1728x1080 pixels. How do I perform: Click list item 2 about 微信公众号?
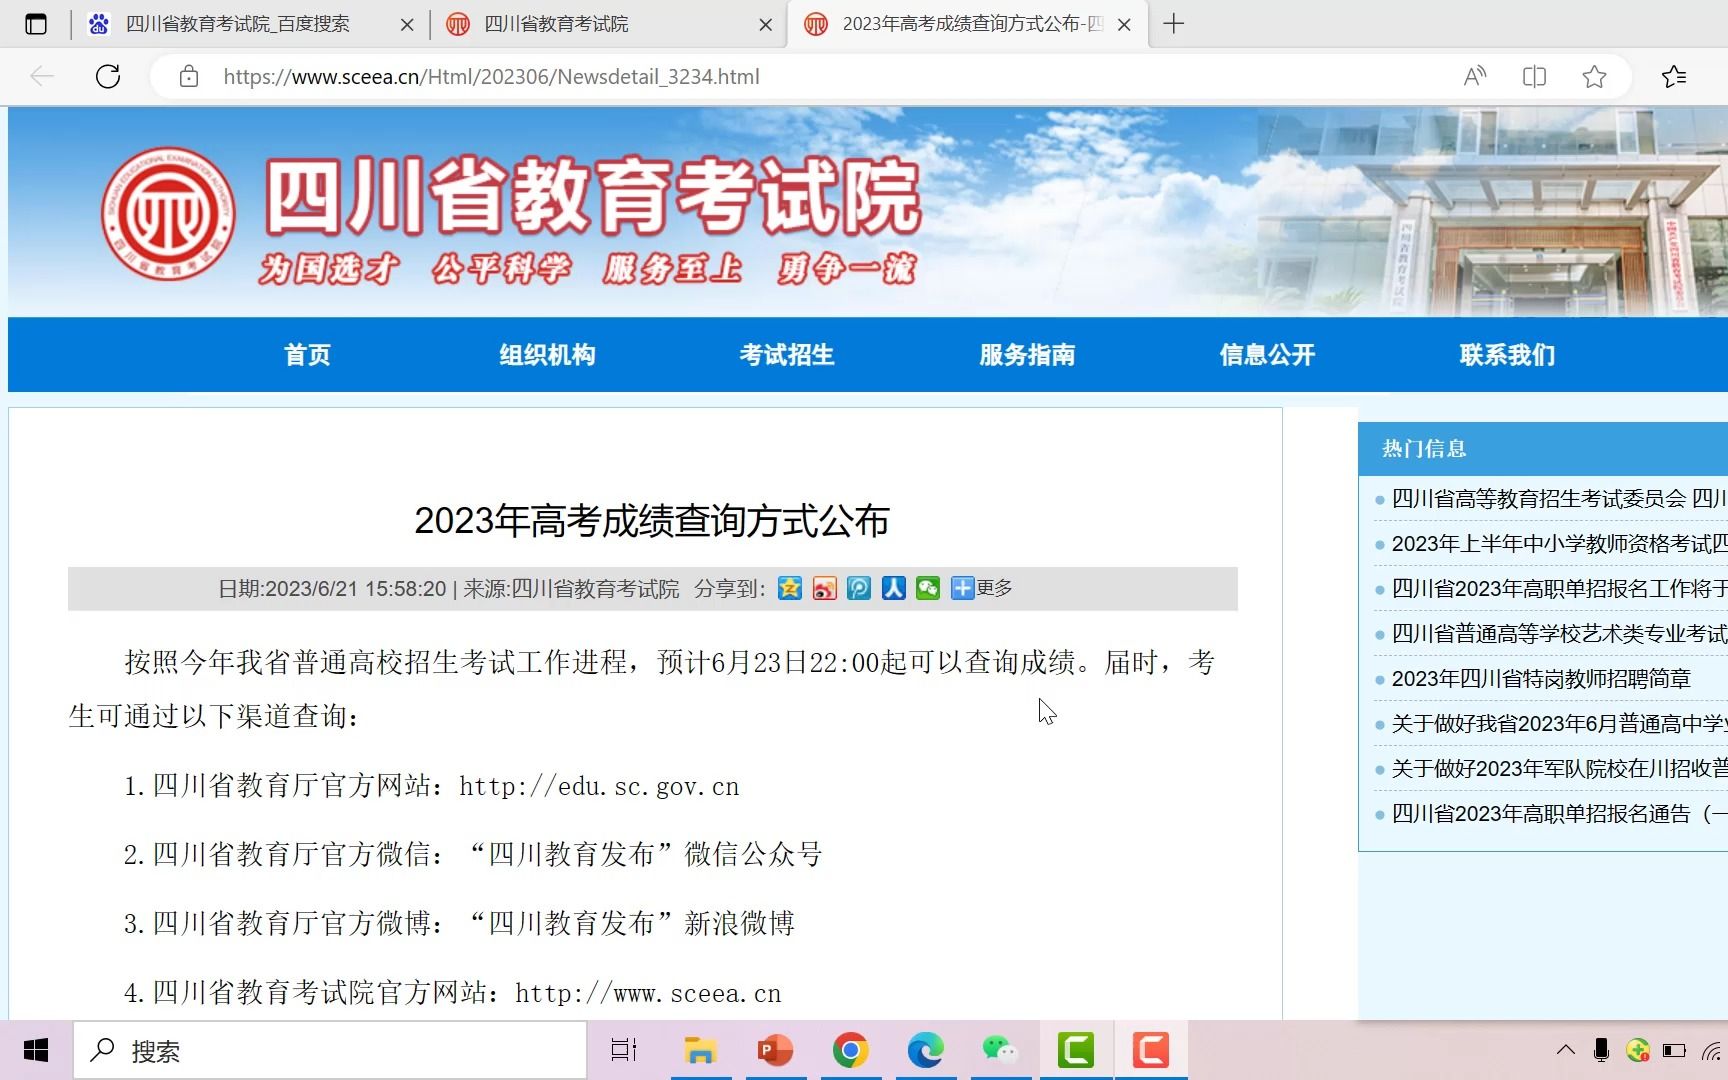[473, 854]
